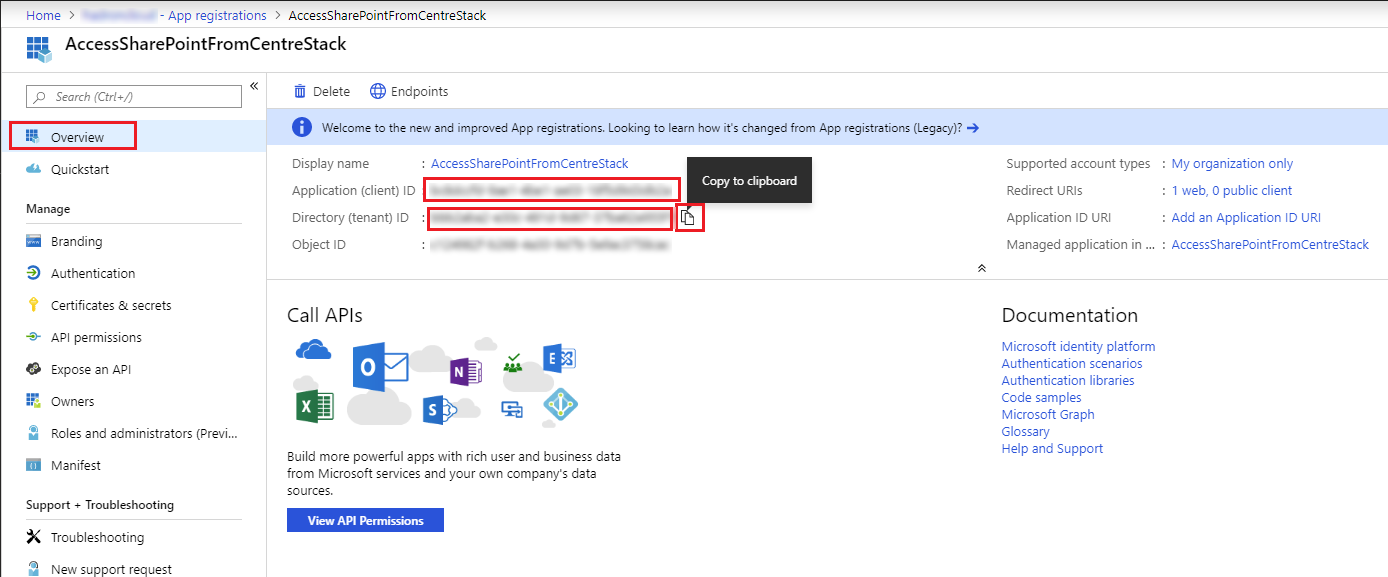Click Add an Application ID URI
1388x577 pixels.
click(x=1246, y=217)
